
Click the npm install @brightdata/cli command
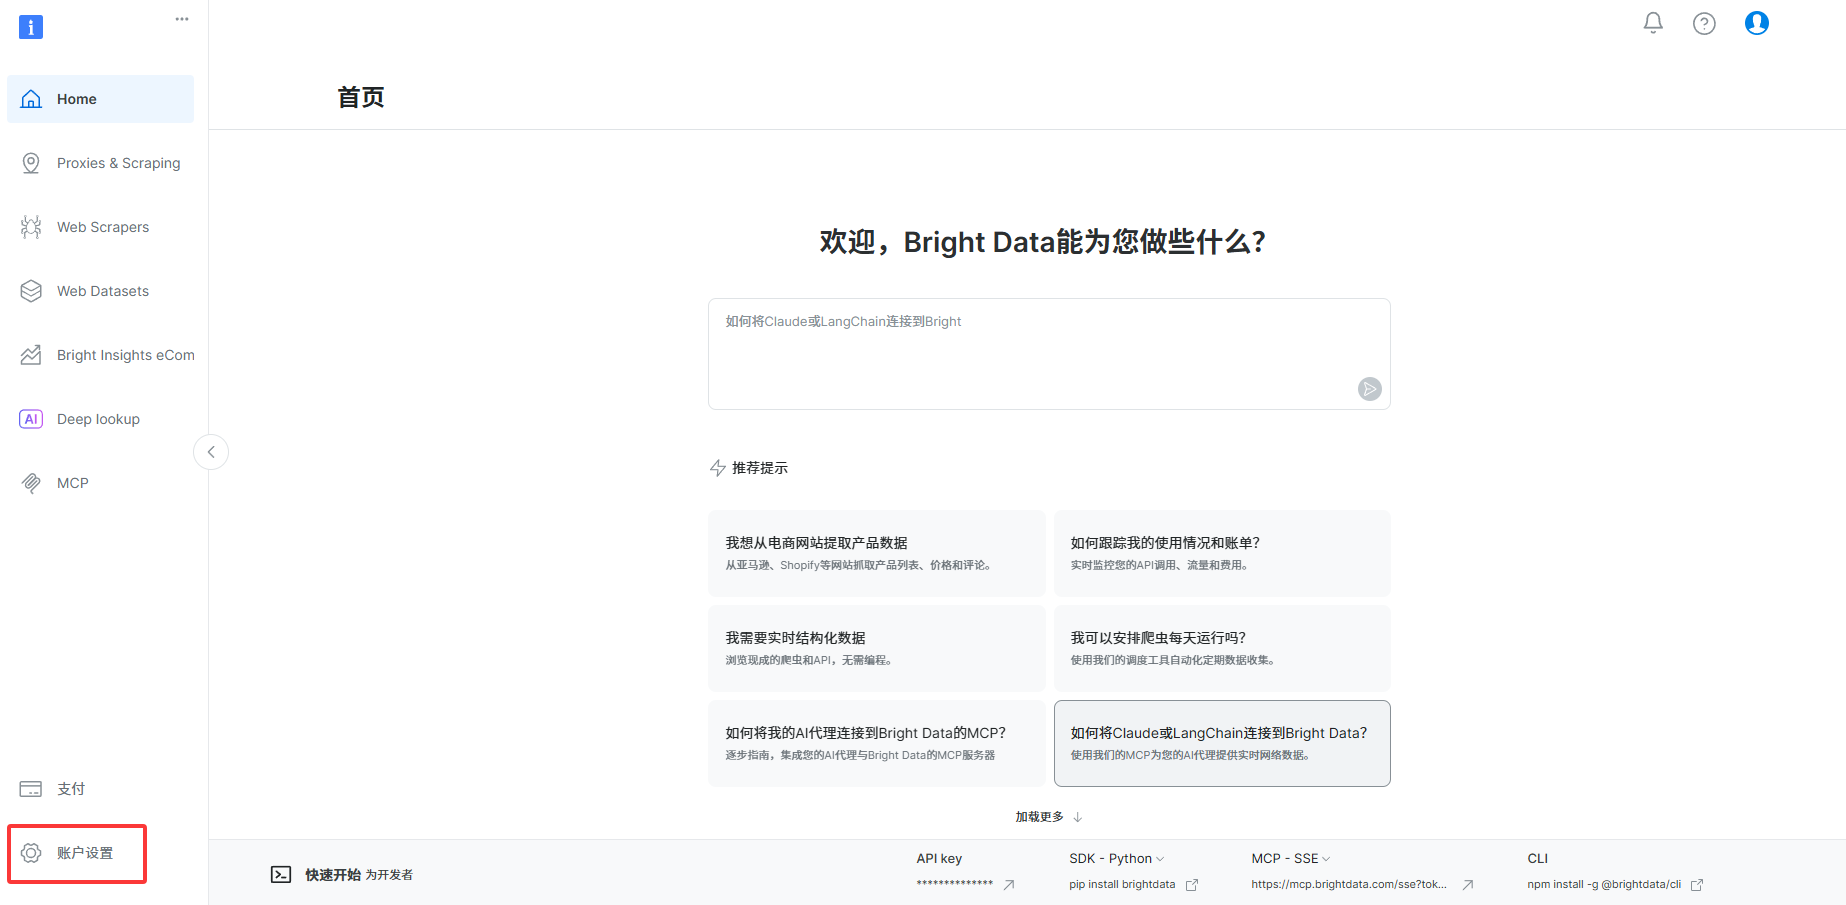tap(1604, 884)
